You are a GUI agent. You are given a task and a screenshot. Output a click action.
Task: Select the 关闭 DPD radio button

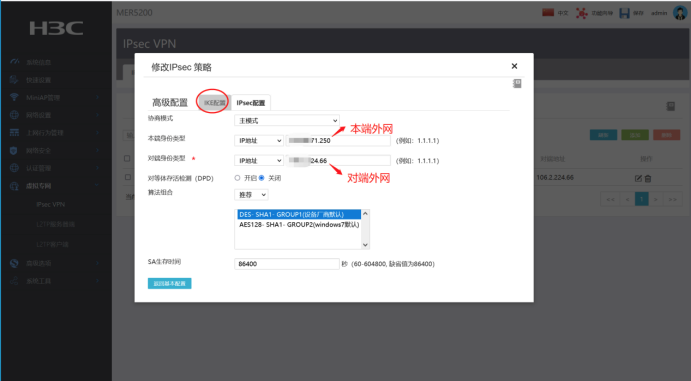262,178
